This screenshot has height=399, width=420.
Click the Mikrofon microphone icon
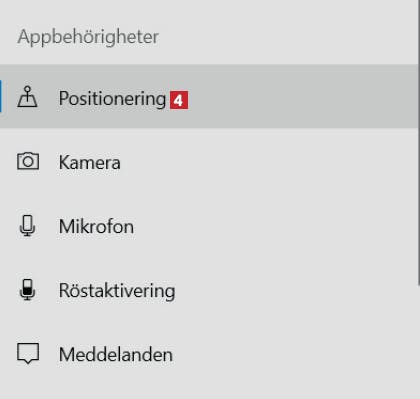click(27, 226)
